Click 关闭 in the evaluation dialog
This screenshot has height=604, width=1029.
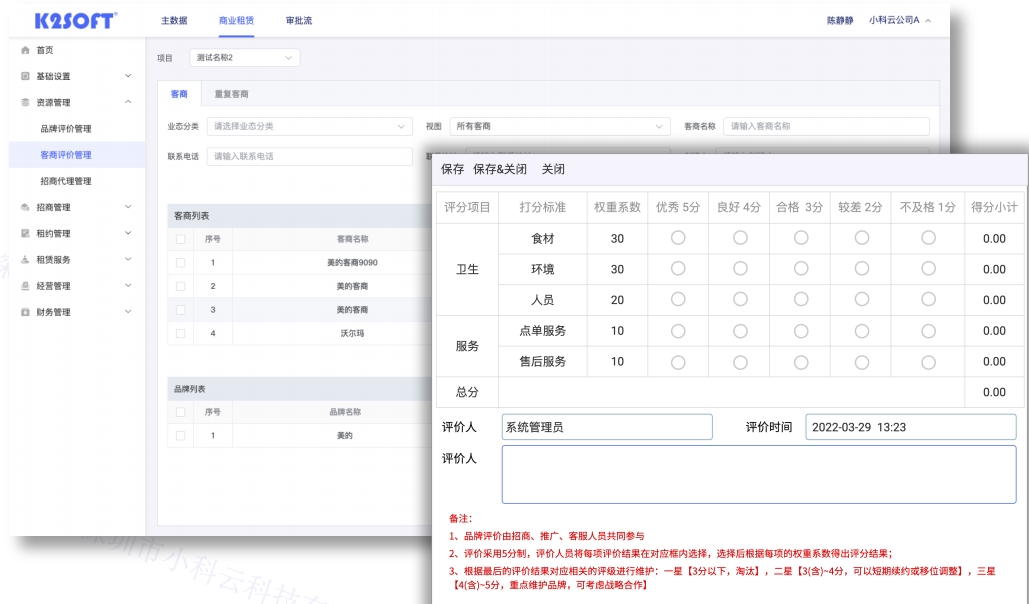click(x=553, y=169)
